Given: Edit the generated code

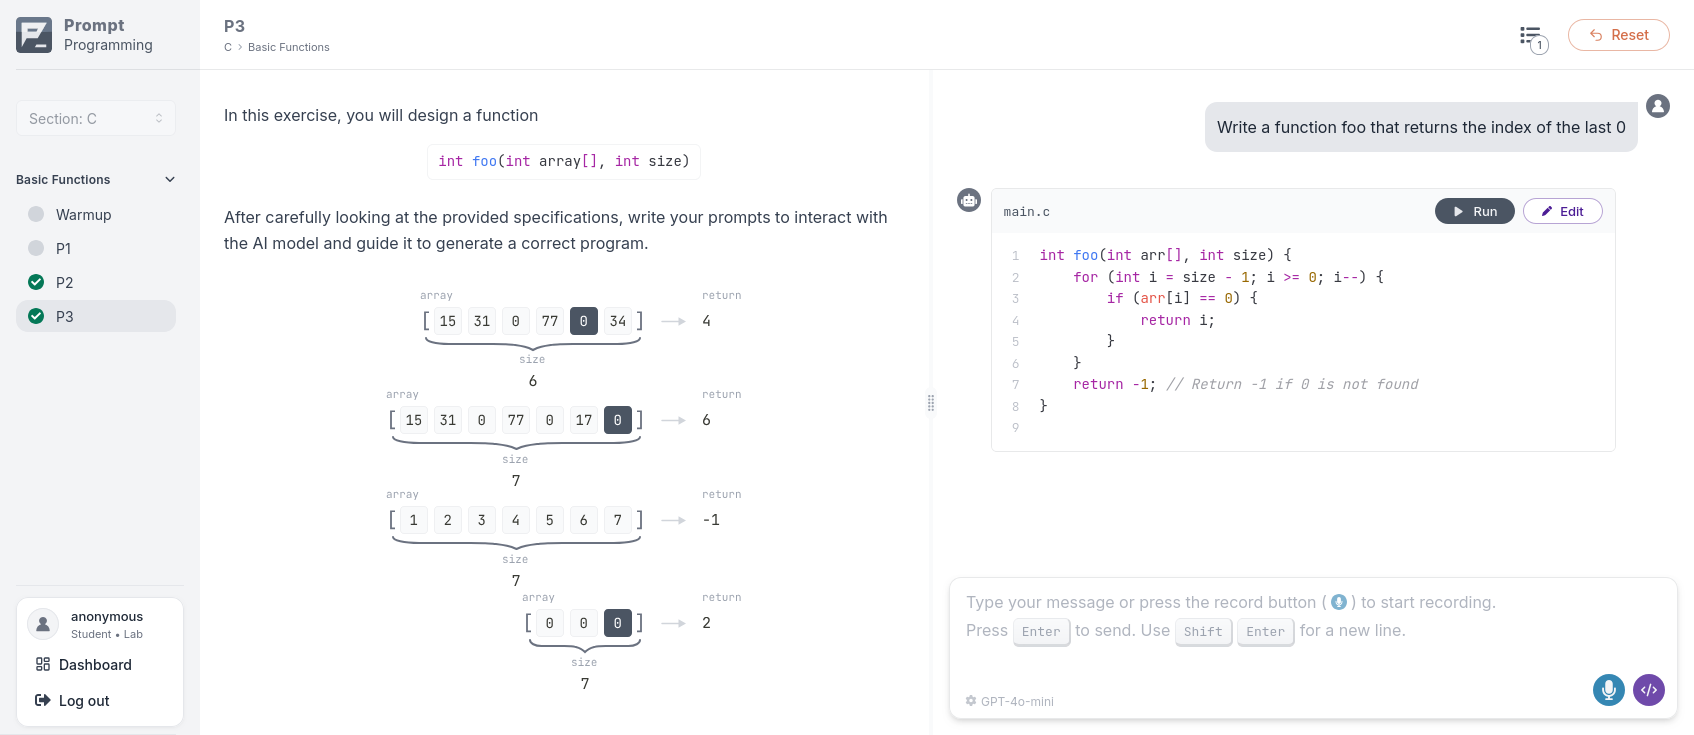Looking at the screenshot, I should pos(1562,211).
